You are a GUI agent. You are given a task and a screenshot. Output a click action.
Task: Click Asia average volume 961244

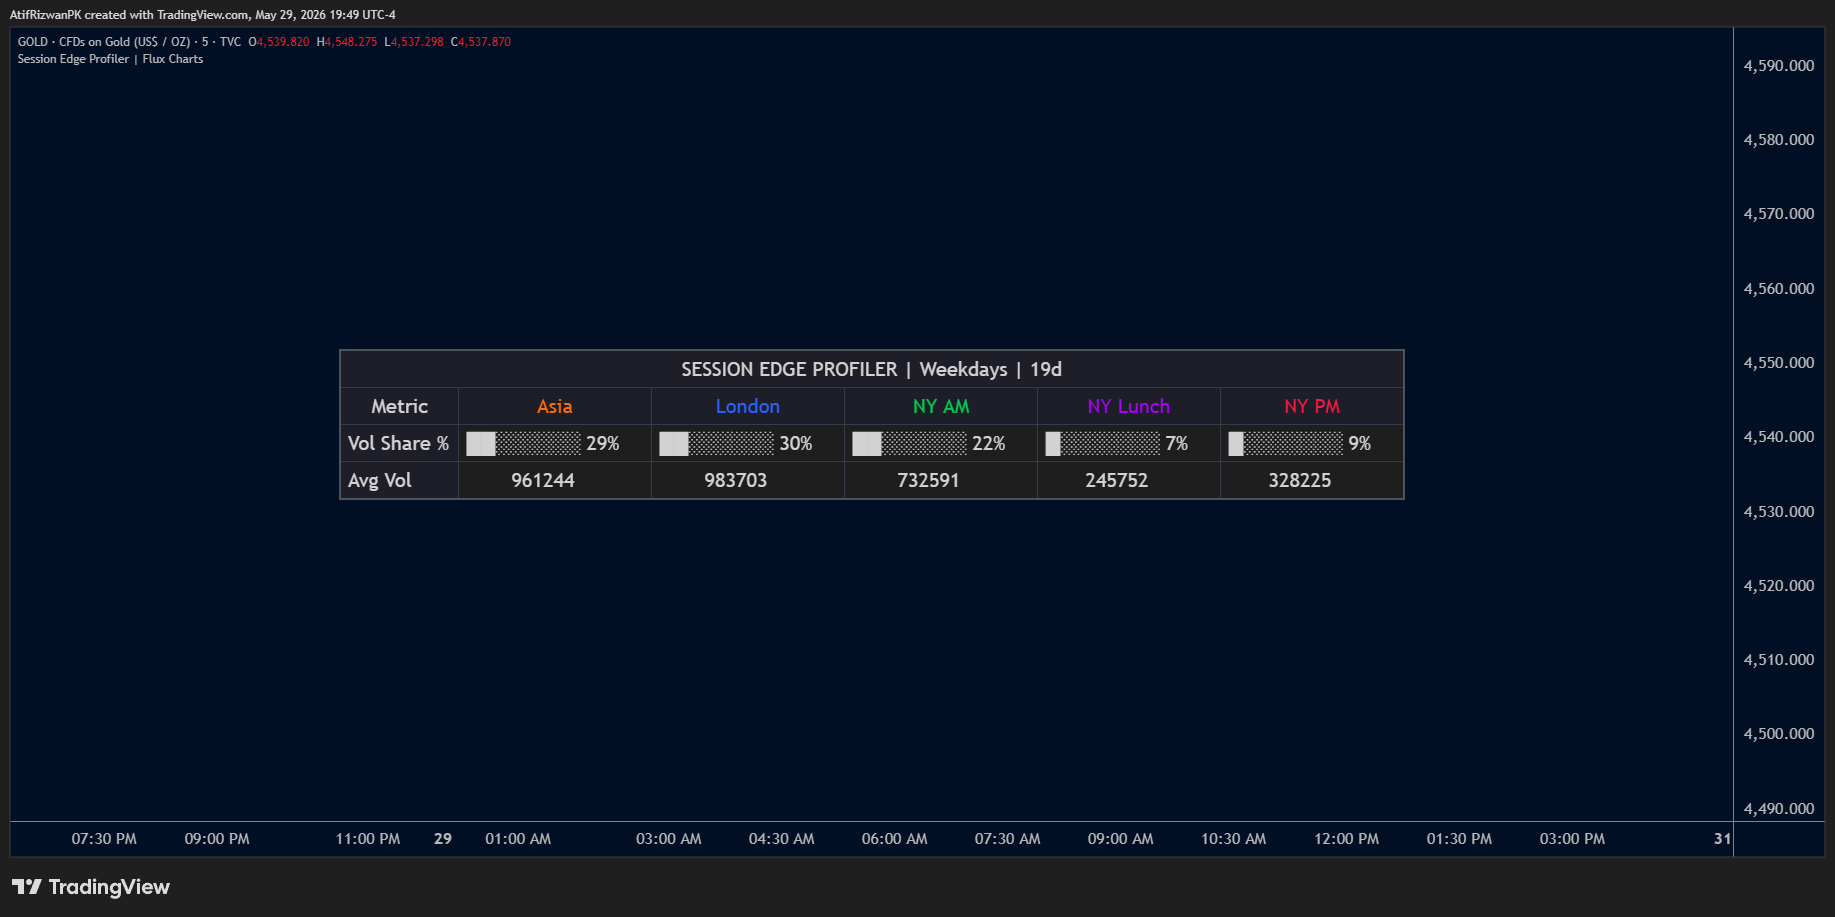(x=543, y=480)
